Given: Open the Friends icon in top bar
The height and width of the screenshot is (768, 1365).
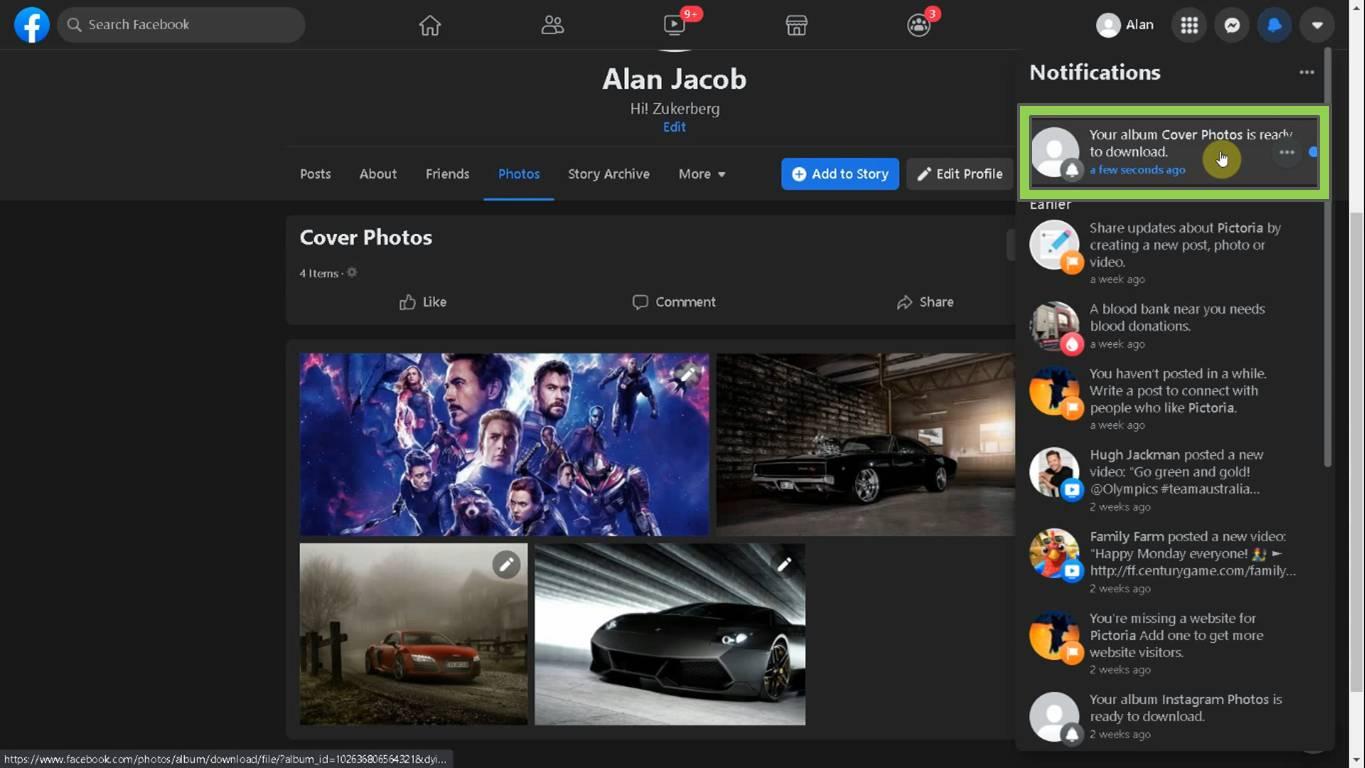Looking at the screenshot, I should click(x=552, y=25).
